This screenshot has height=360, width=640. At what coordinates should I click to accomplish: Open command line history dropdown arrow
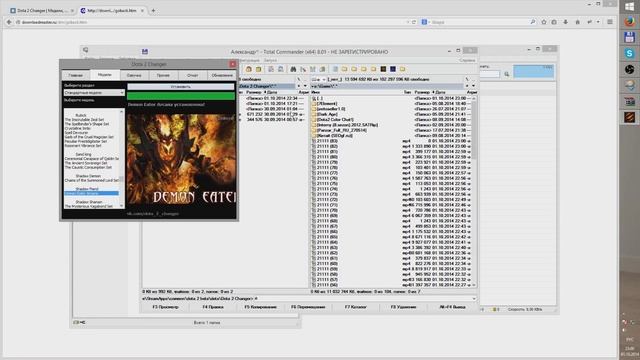click(474, 299)
